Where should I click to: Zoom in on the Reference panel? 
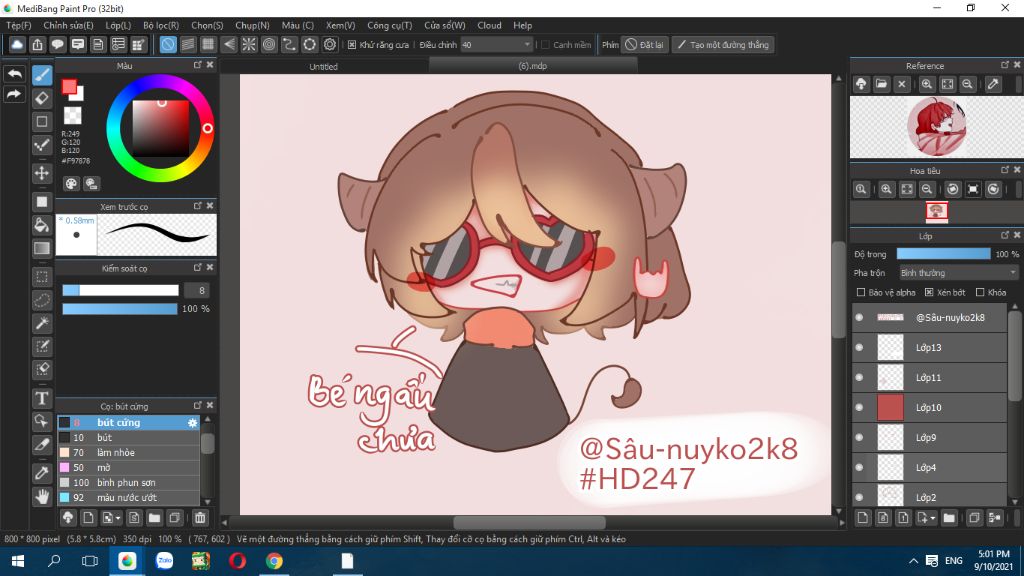tap(927, 84)
